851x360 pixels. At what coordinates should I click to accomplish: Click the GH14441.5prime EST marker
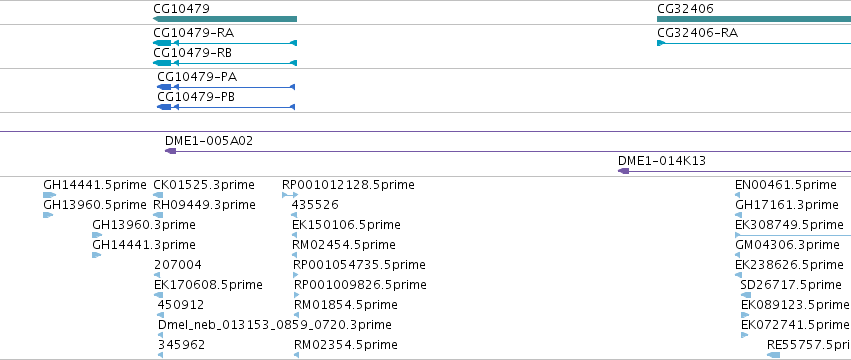tap(49, 195)
